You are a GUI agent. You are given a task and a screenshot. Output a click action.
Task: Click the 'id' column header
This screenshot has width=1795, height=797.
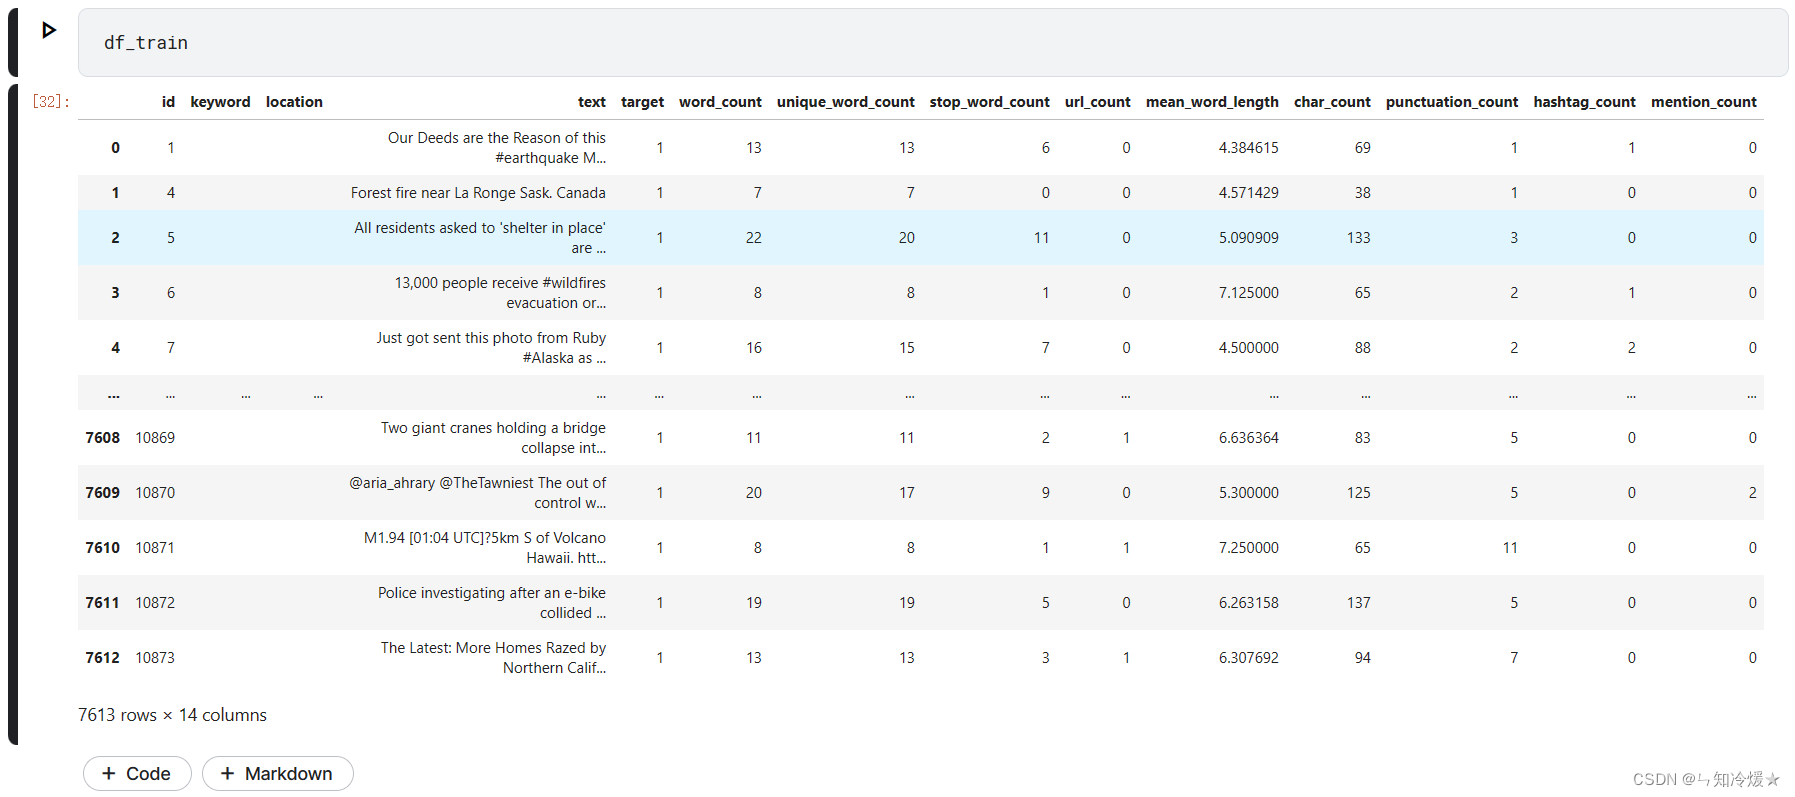pyautogui.click(x=168, y=102)
